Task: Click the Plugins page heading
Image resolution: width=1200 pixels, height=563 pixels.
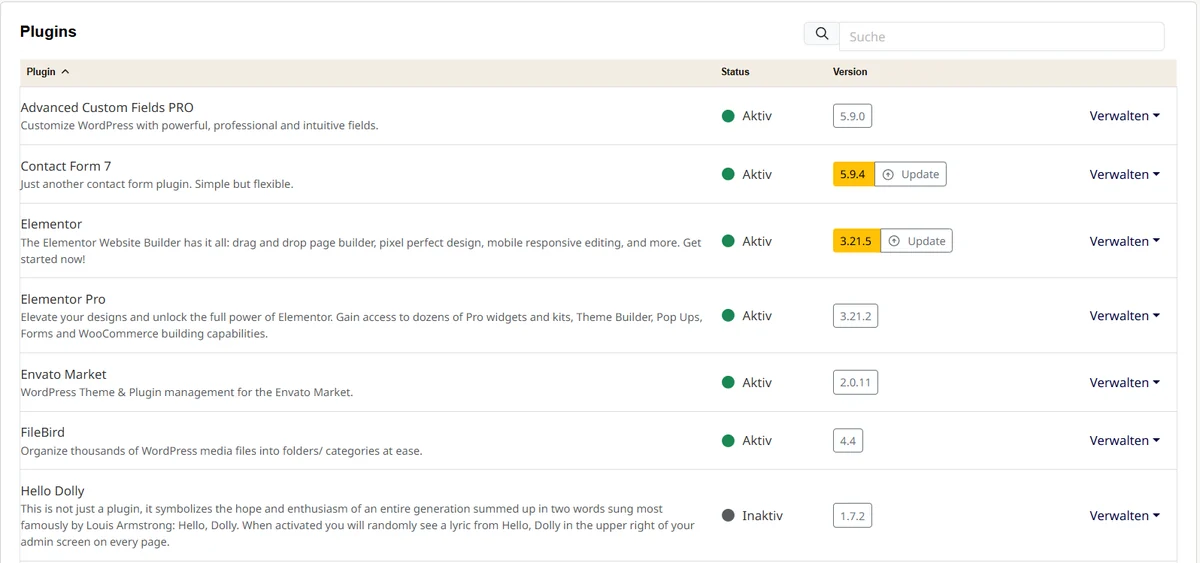Action: 48,31
